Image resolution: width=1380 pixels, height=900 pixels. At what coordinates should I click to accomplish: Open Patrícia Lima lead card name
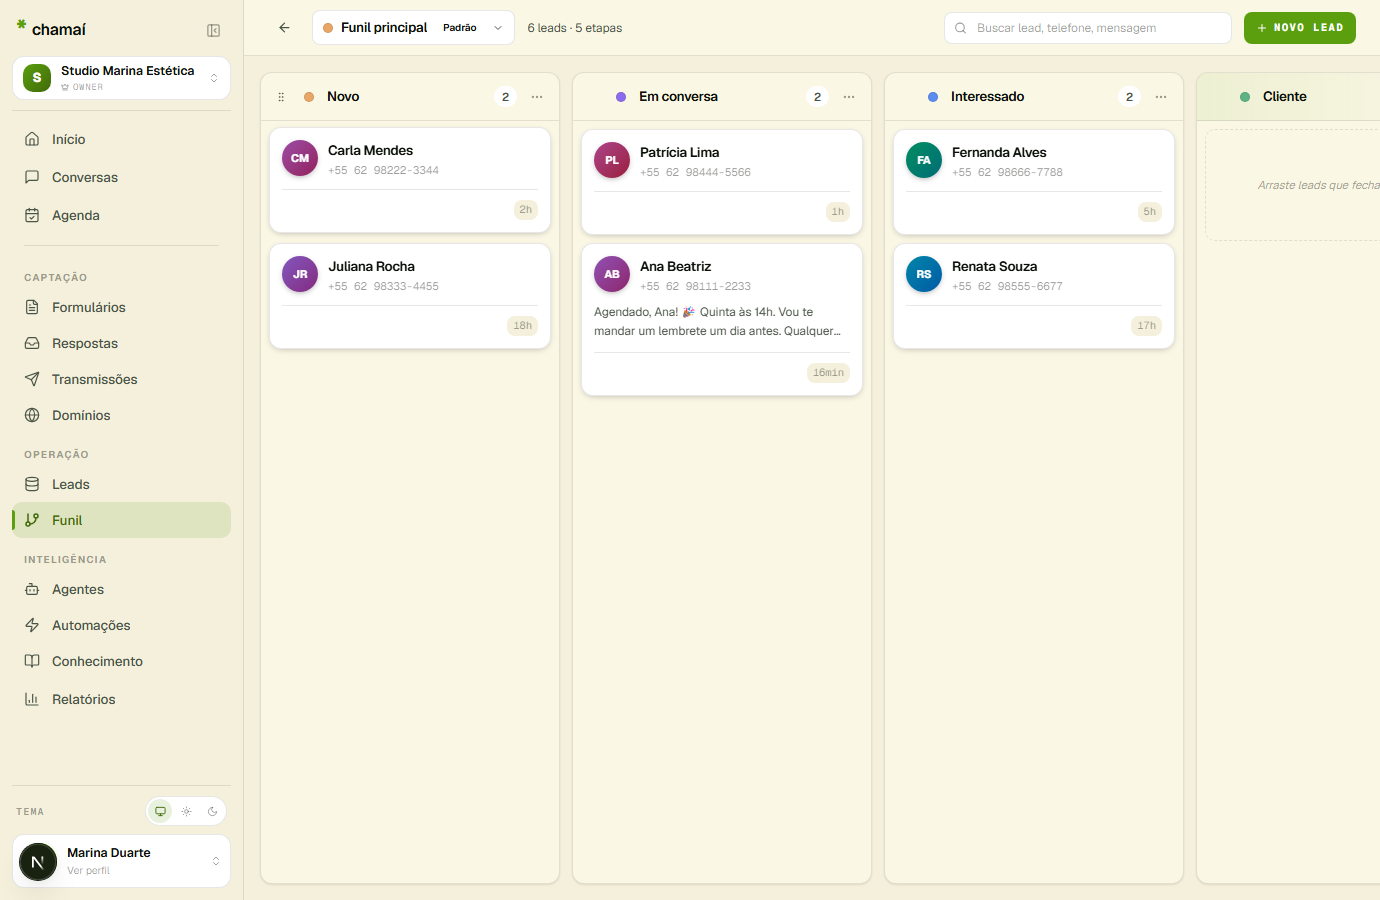[x=679, y=152]
